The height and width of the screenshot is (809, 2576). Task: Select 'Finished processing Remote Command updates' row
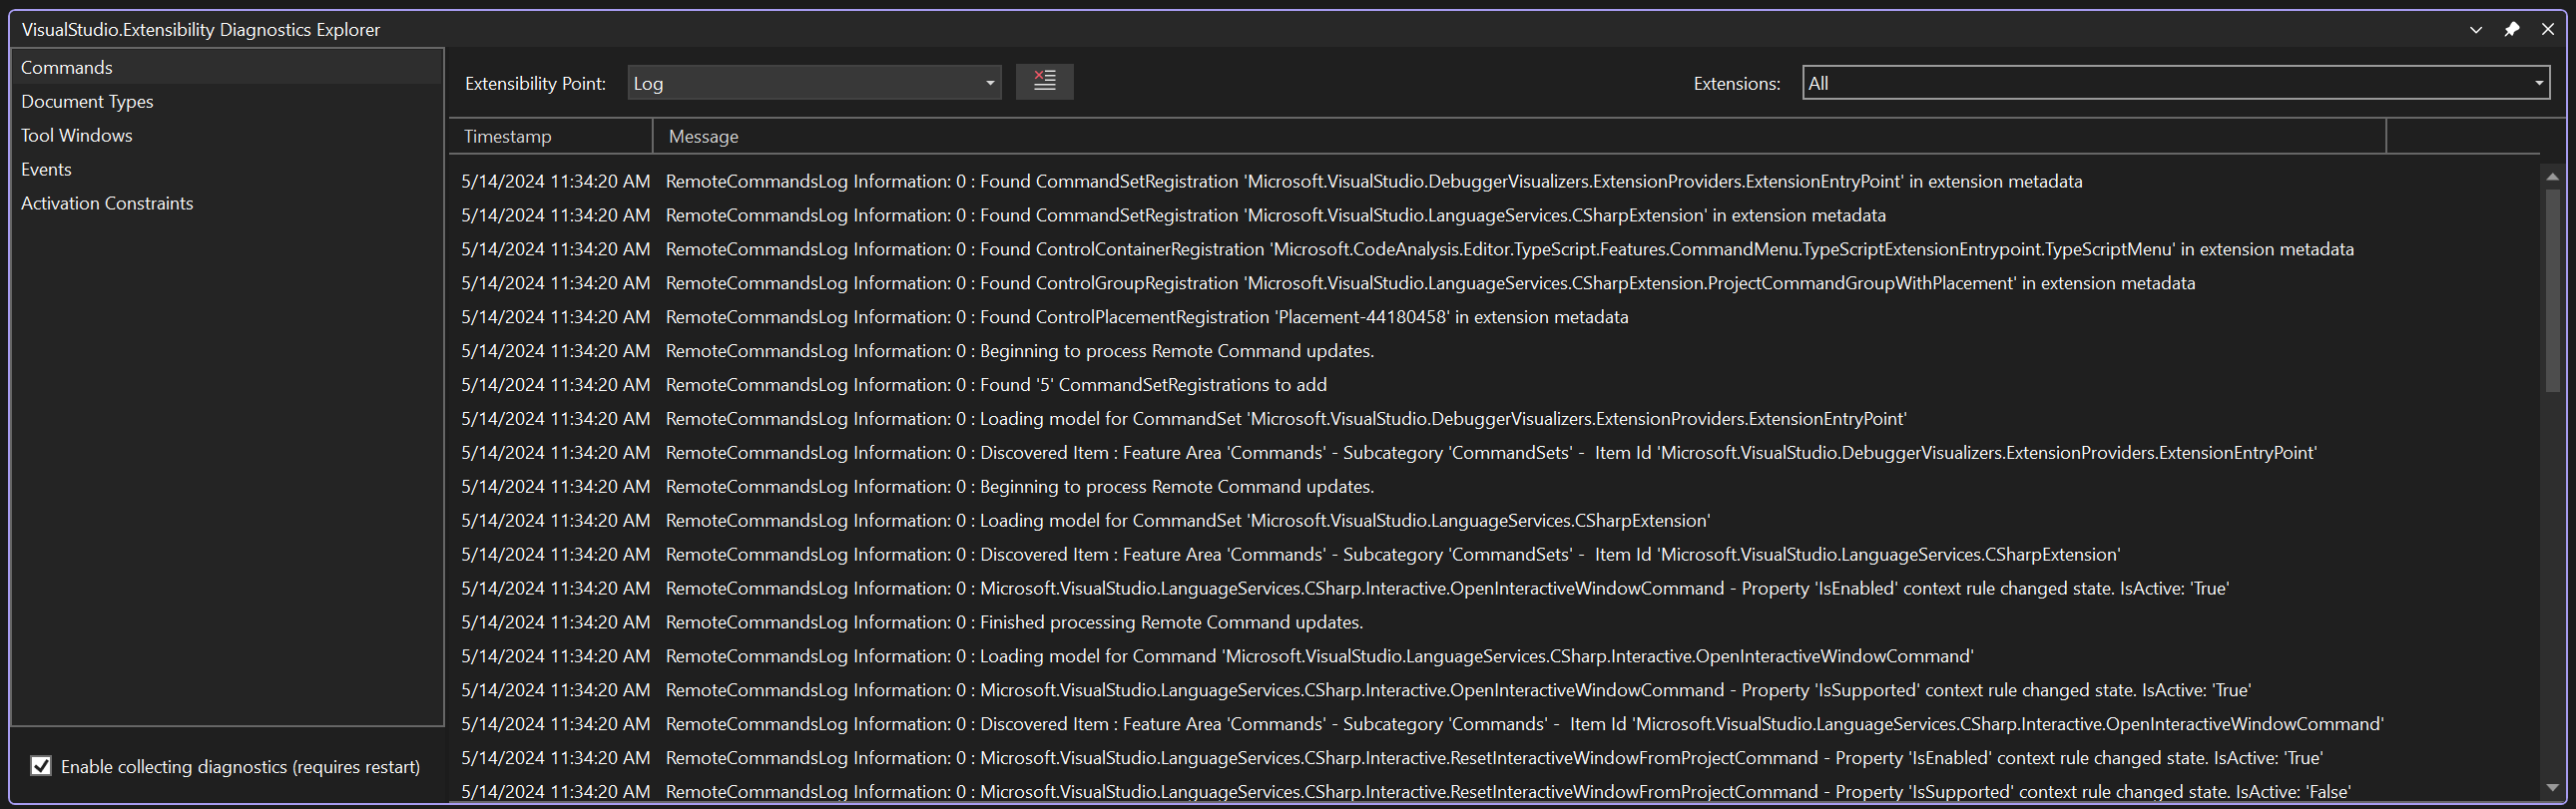coord(1494,622)
